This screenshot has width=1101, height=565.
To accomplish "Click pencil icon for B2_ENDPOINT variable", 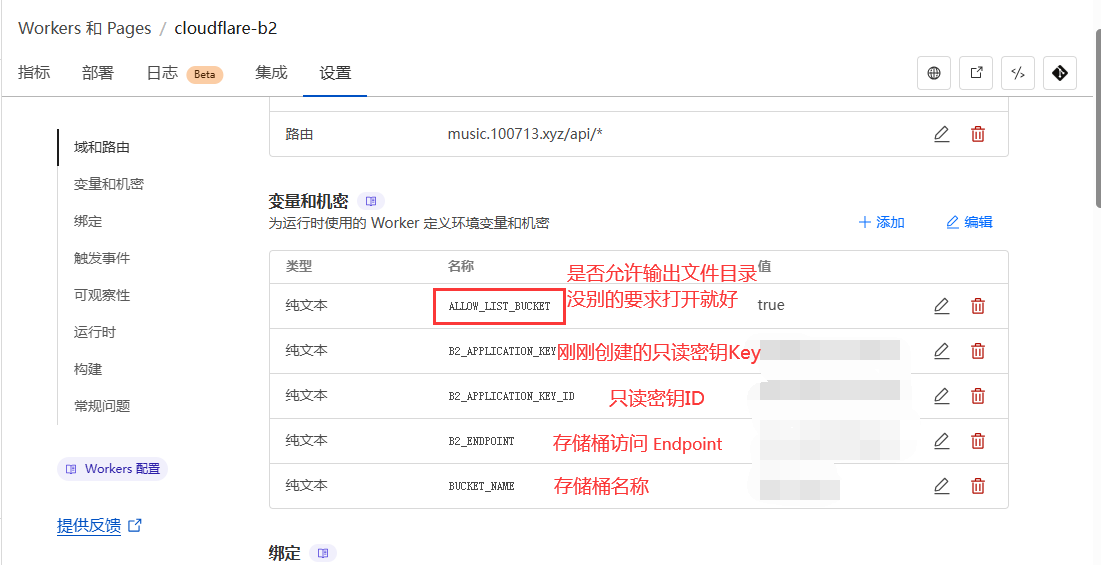I will click(x=941, y=441).
